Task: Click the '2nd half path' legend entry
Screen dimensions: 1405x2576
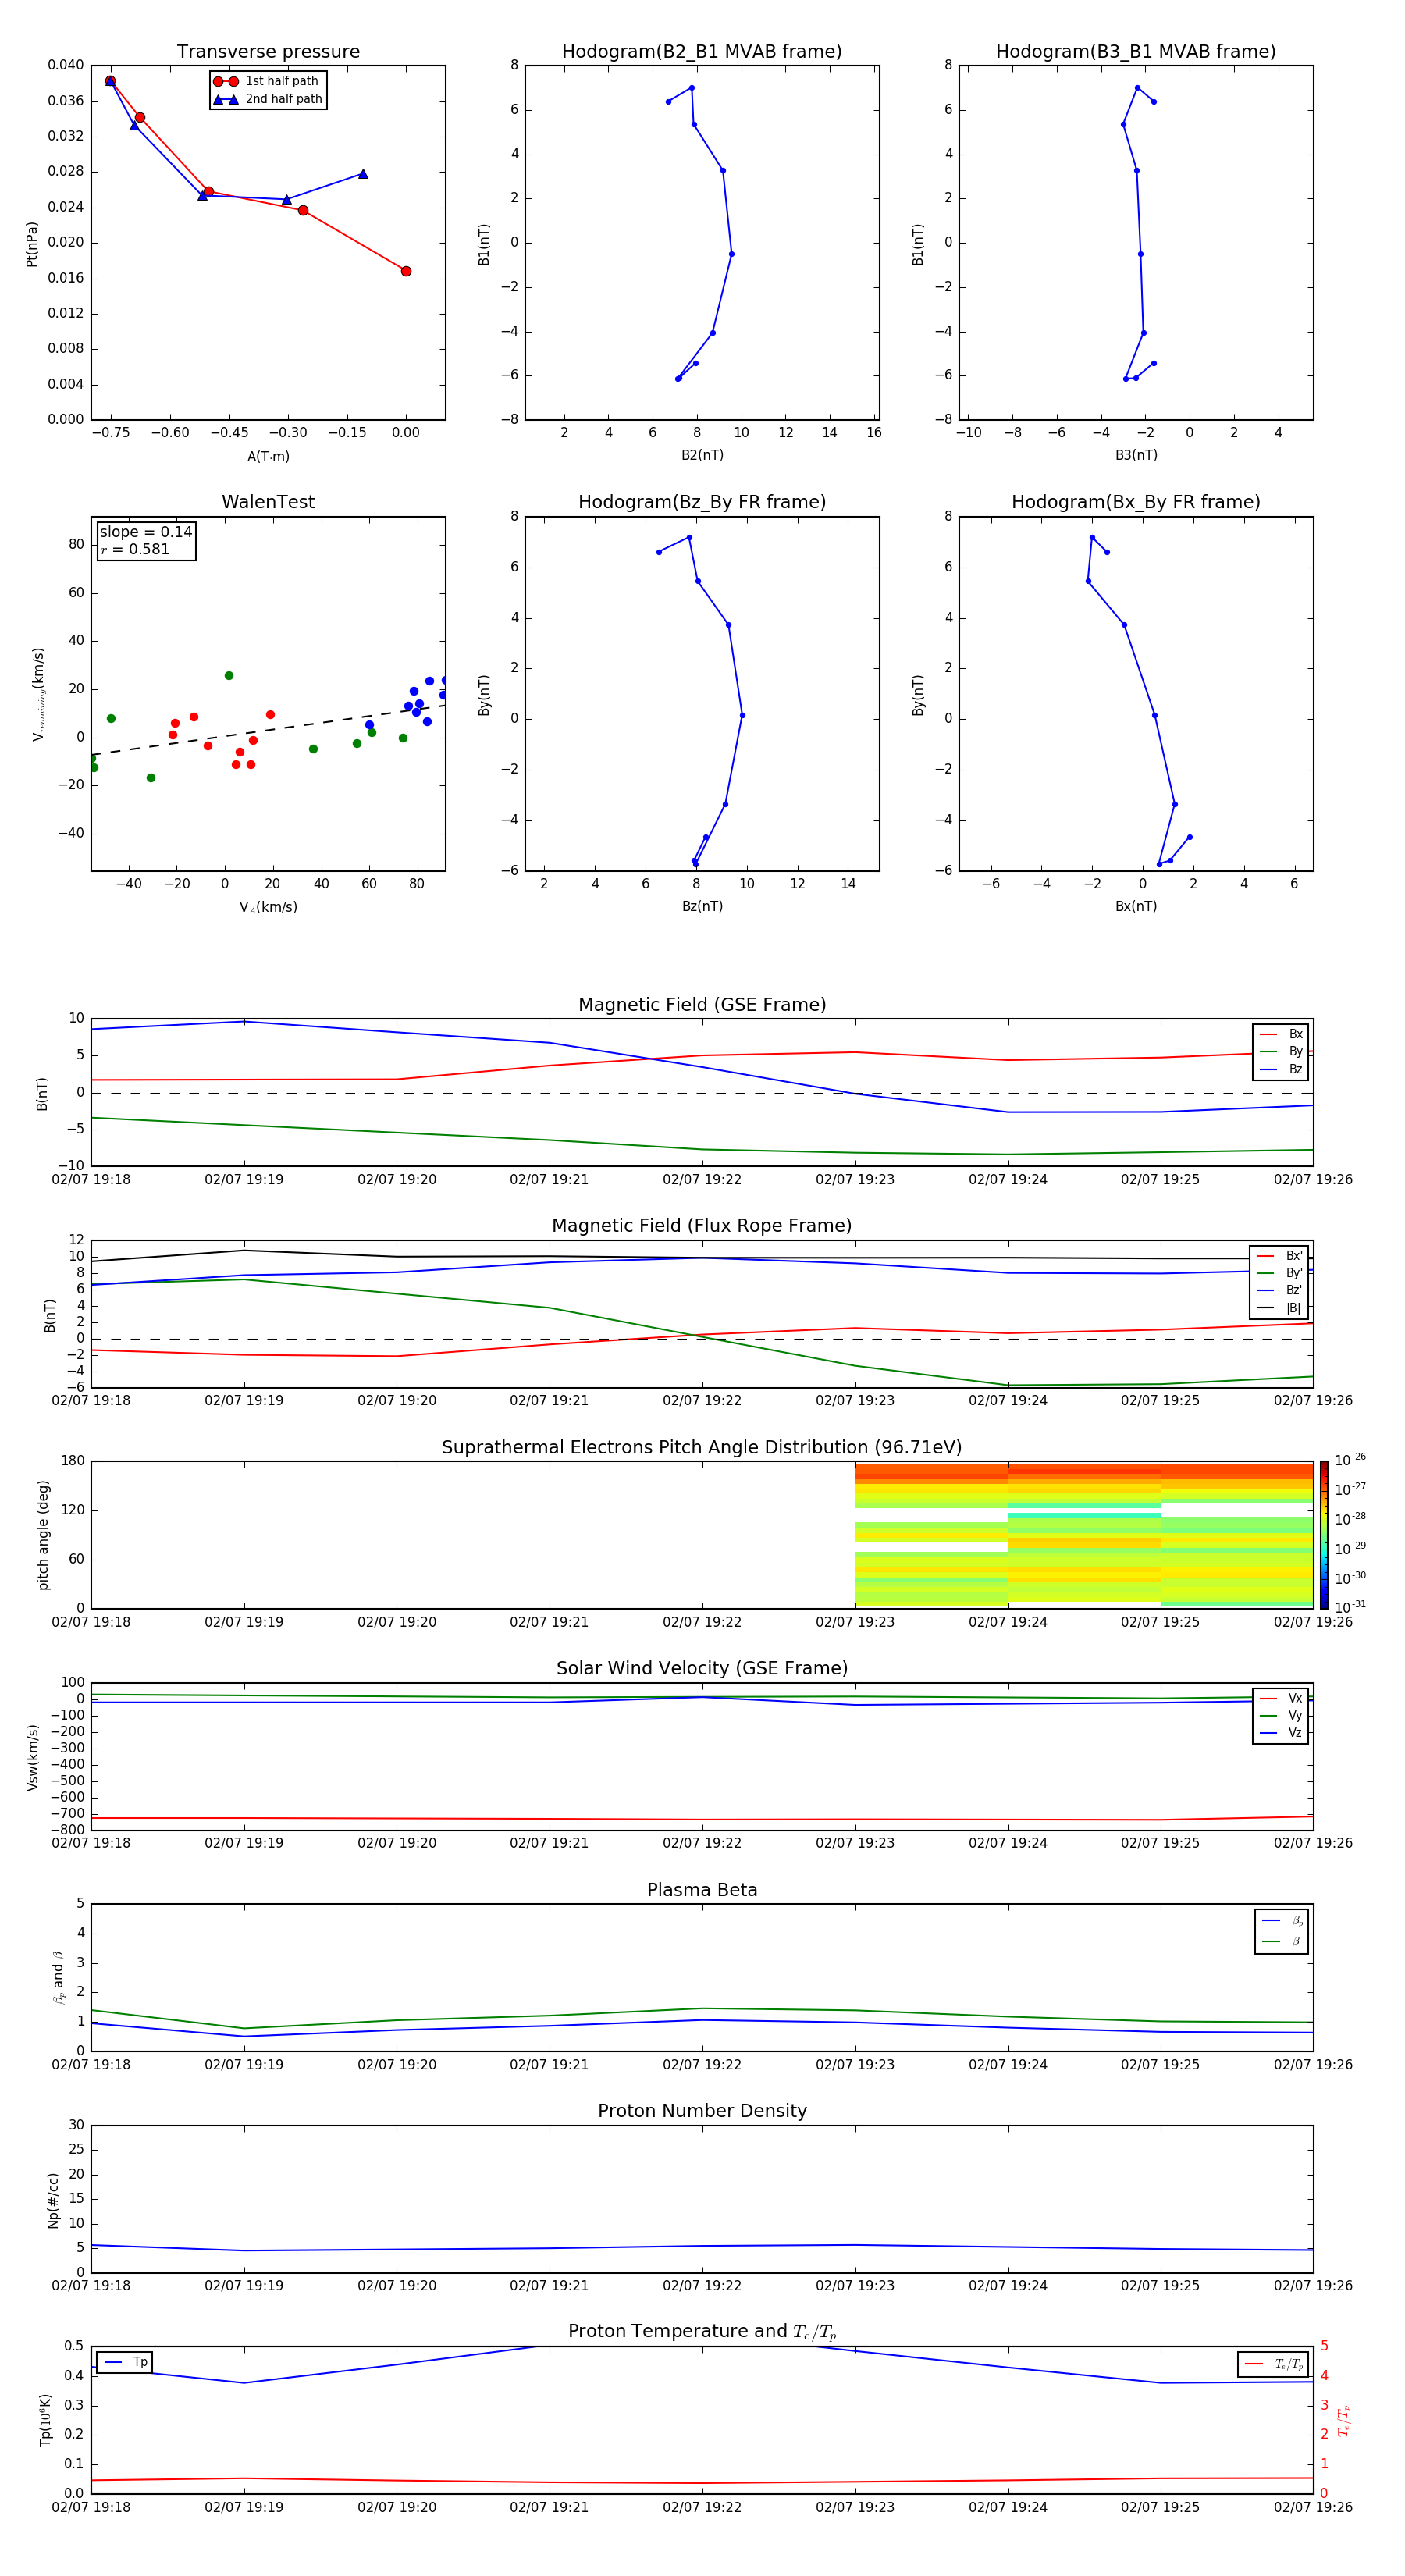Action: pos(268,99)
